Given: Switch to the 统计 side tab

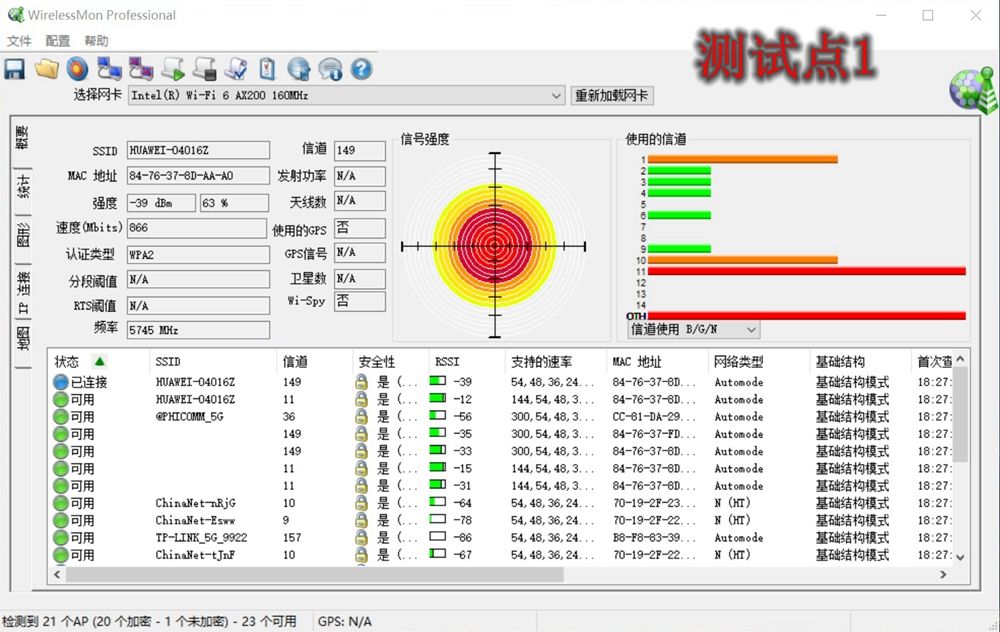Looking at the screenshot, I should point(22,186).
